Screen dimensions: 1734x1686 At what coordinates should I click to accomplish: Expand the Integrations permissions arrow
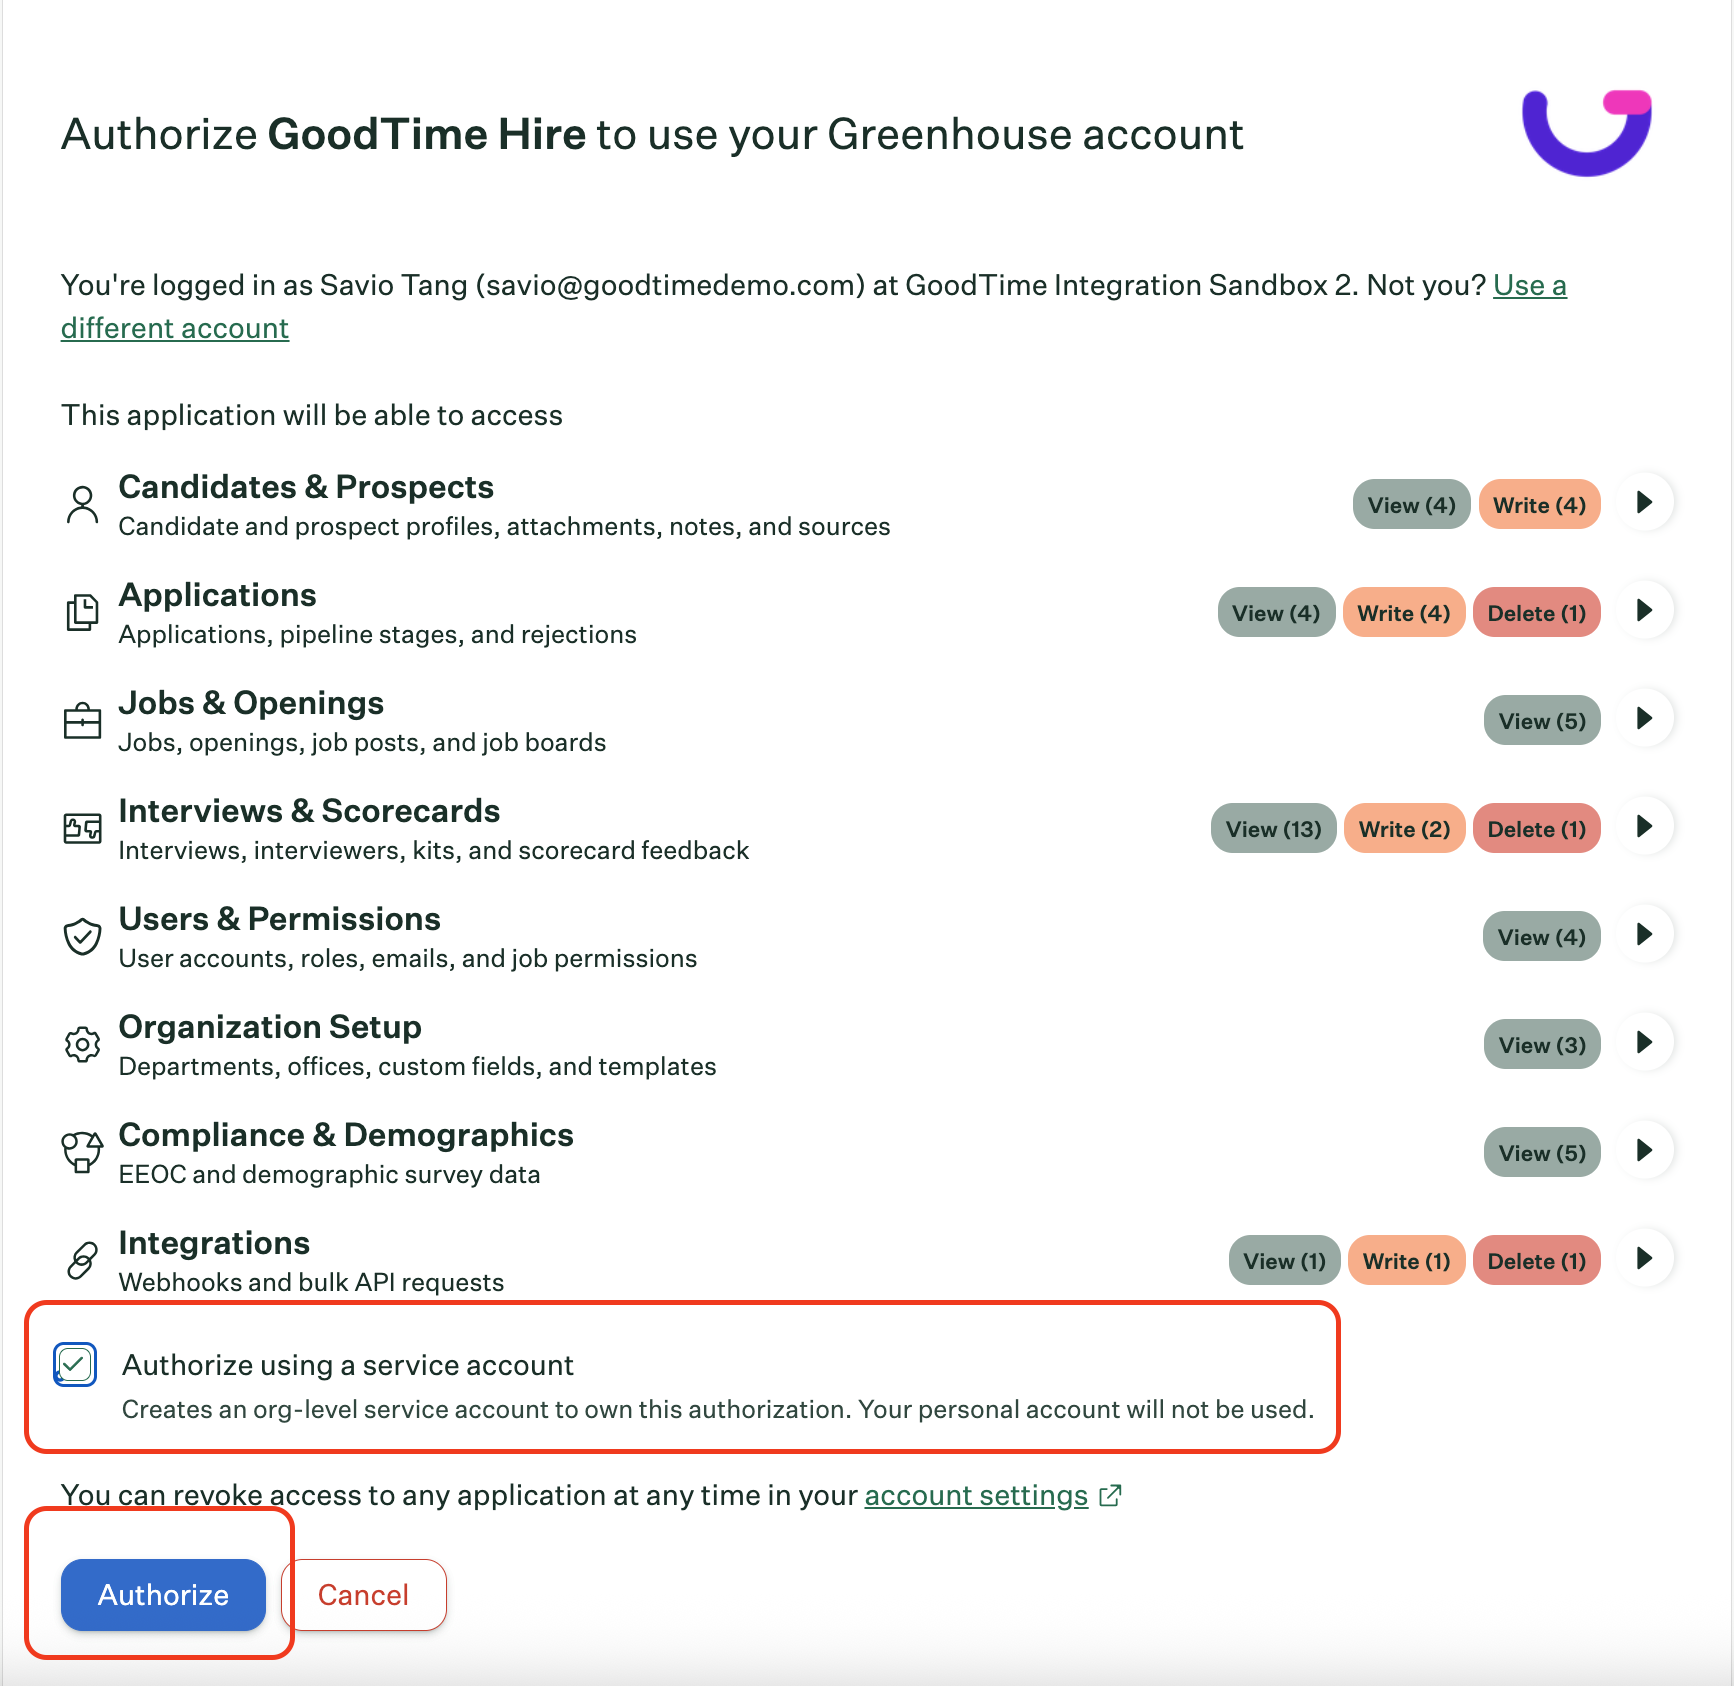(x=1645, y=1258)
